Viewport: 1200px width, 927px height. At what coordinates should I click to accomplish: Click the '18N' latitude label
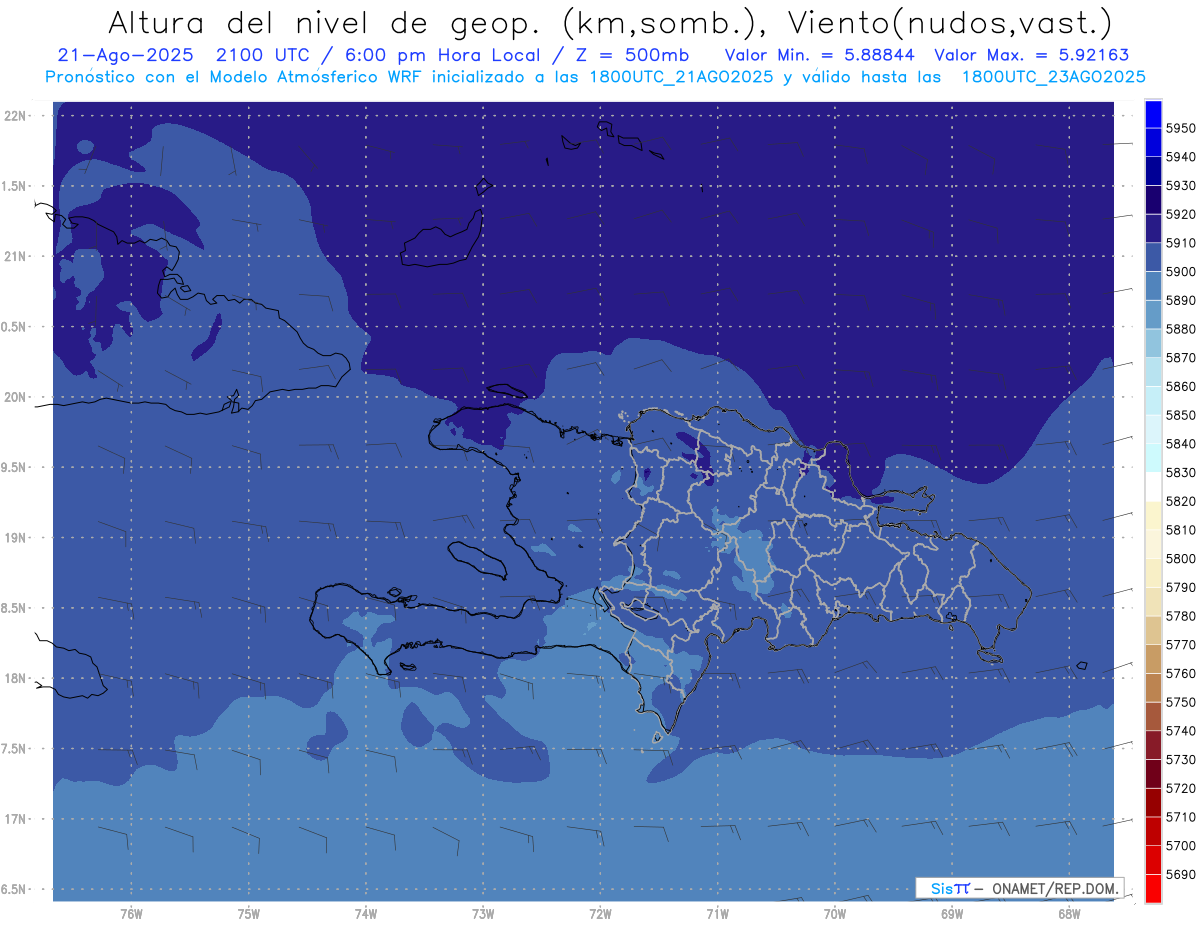[17, 678]
